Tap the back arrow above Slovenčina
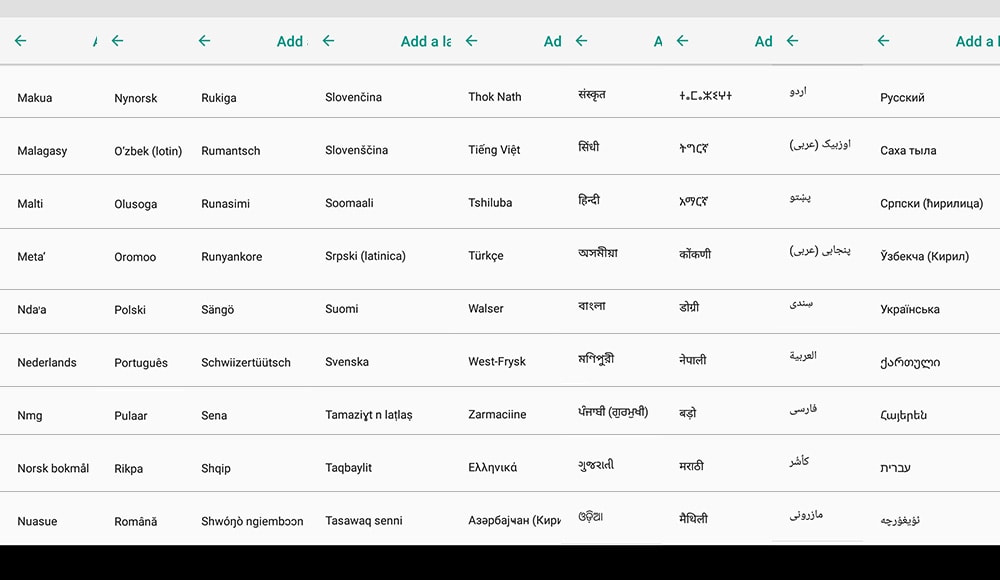Viewport: 1000px width, 580px height. [x=328, y=41]
